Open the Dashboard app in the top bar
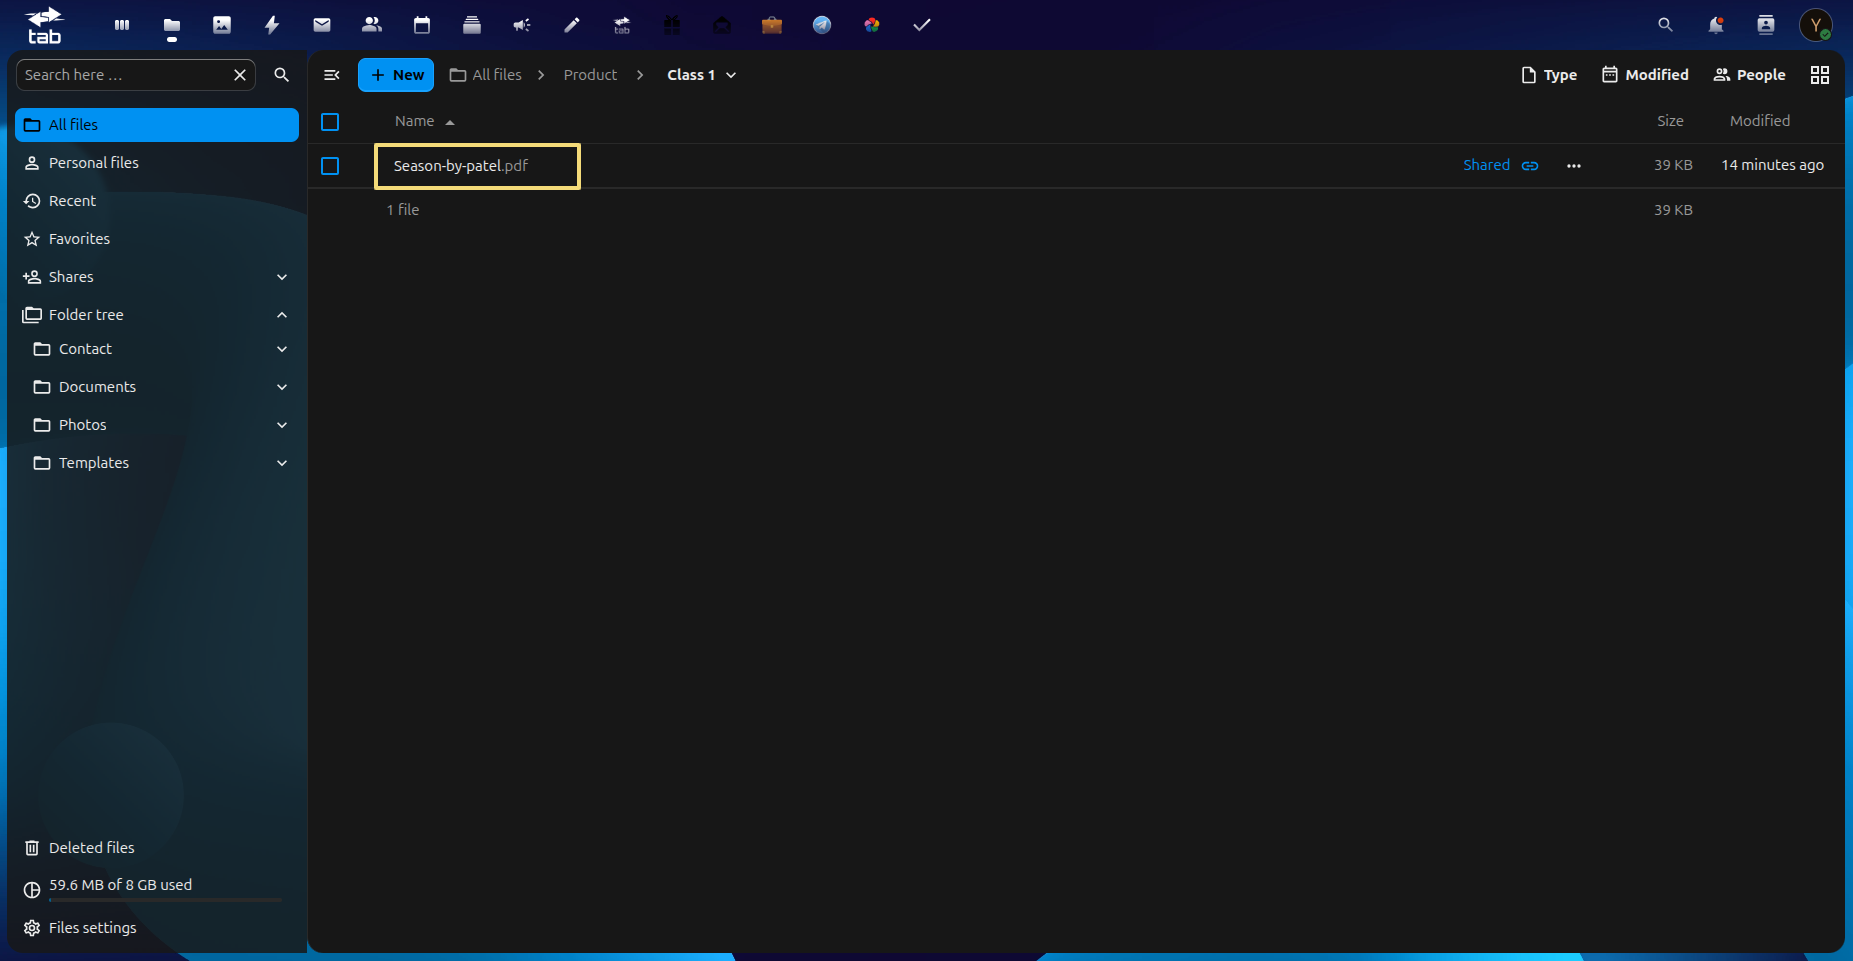The height and width of the screenshot is (961, 1853). point(122,25)
